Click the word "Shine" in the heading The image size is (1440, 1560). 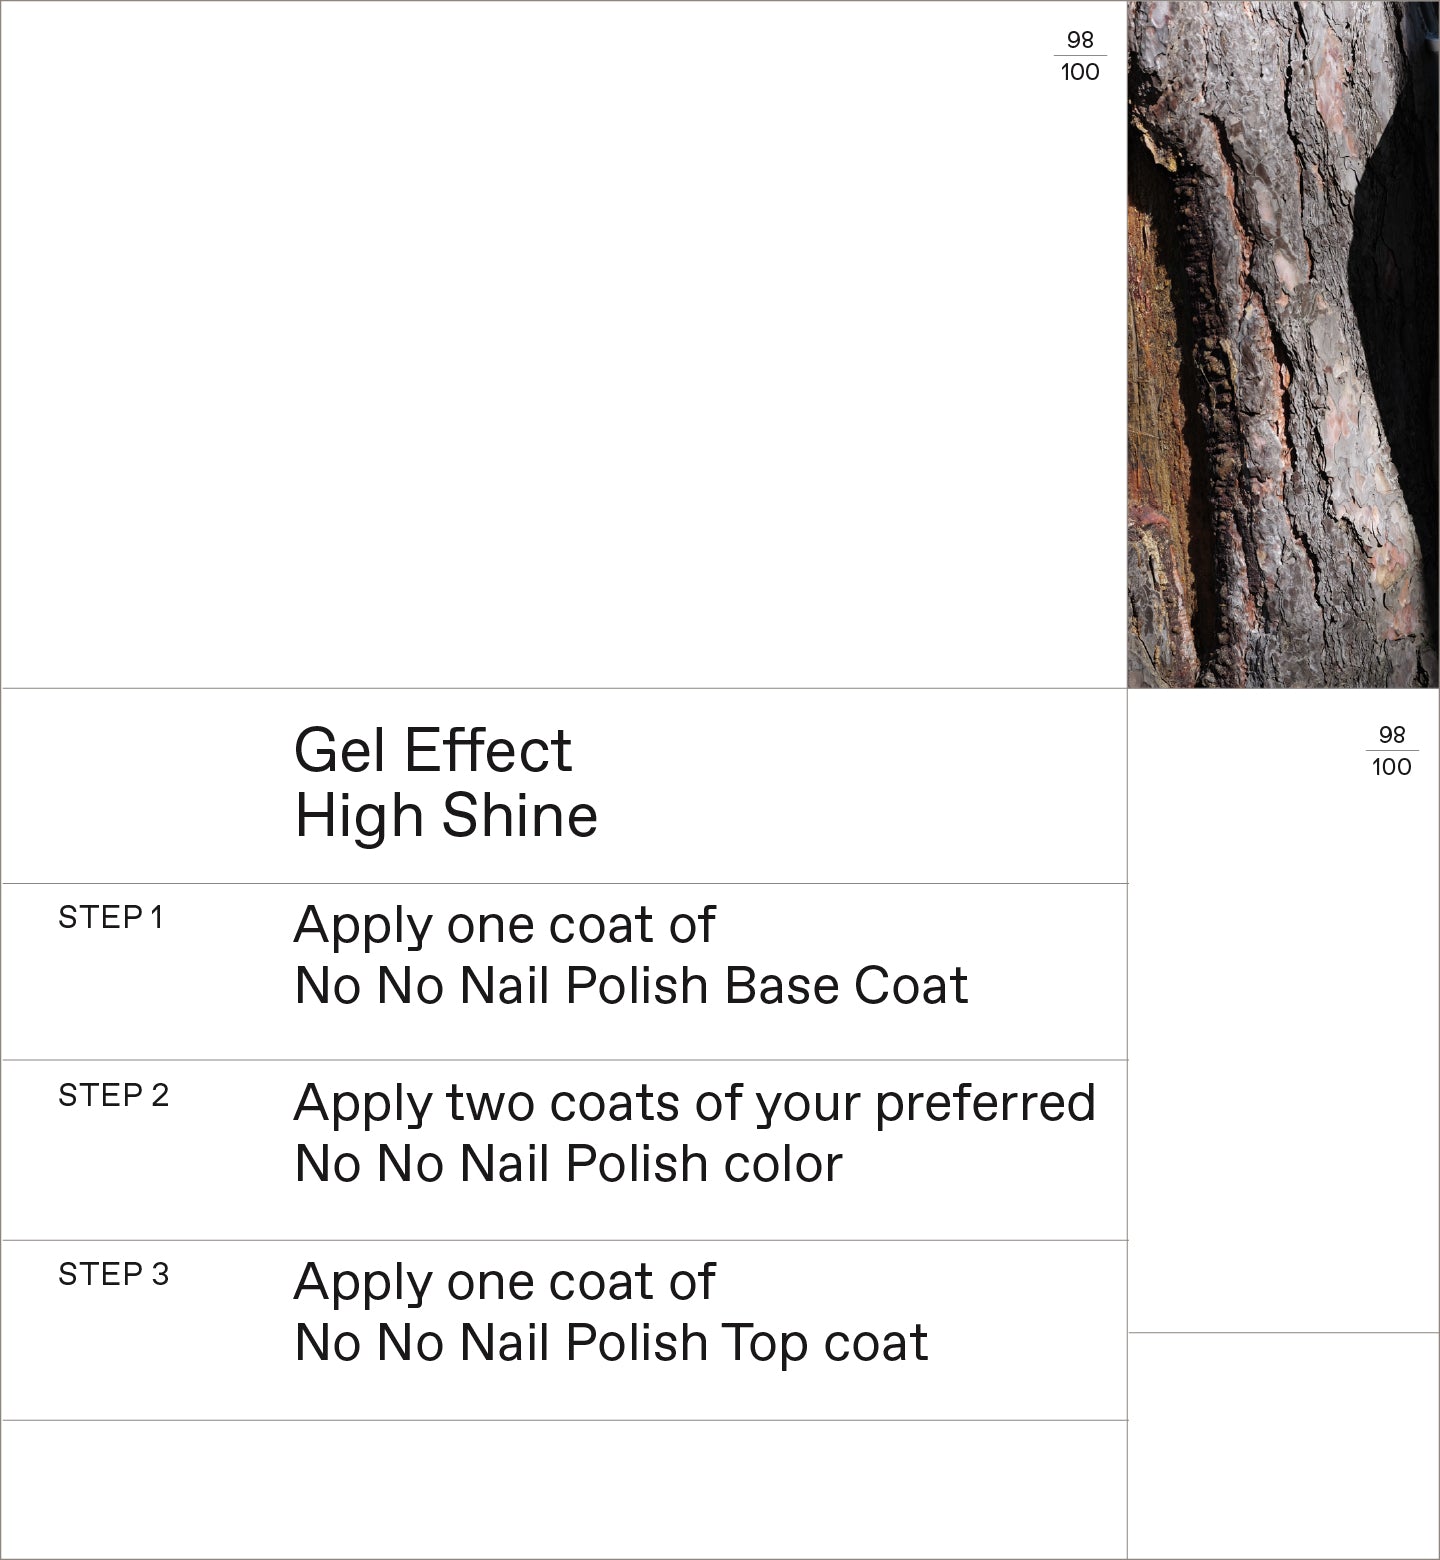tap(520, 816)
